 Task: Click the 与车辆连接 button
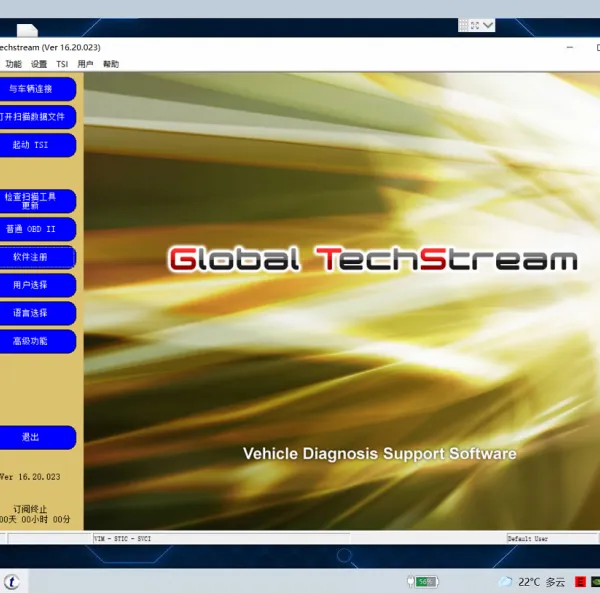click(37, 89)
